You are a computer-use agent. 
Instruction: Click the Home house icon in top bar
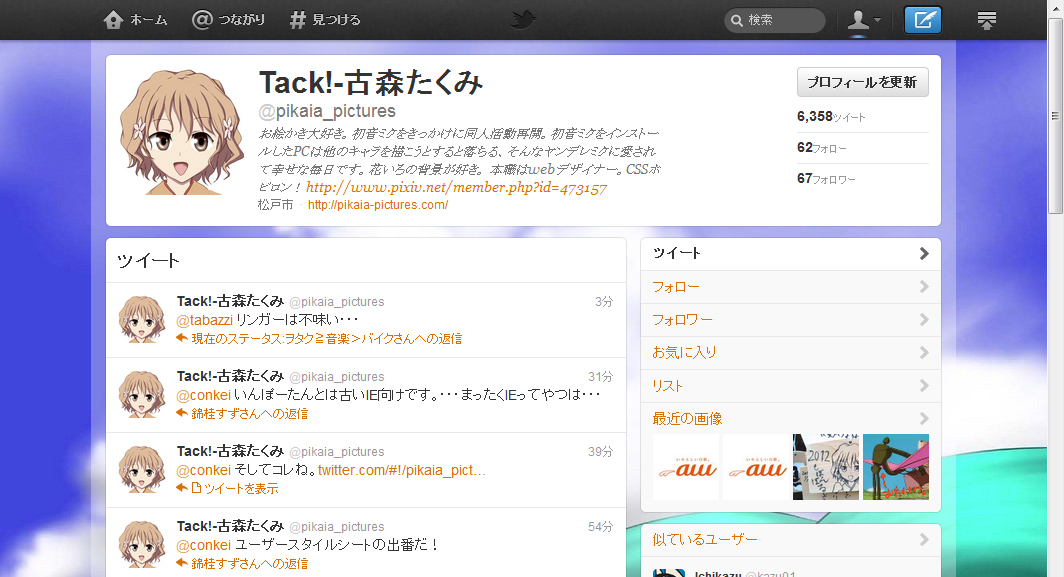click(x=115, y=20)
